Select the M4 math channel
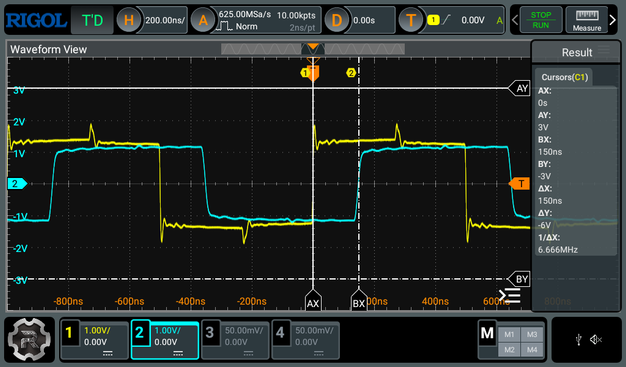The height and width of the screenshot is (367, 626). click(532, 350)
